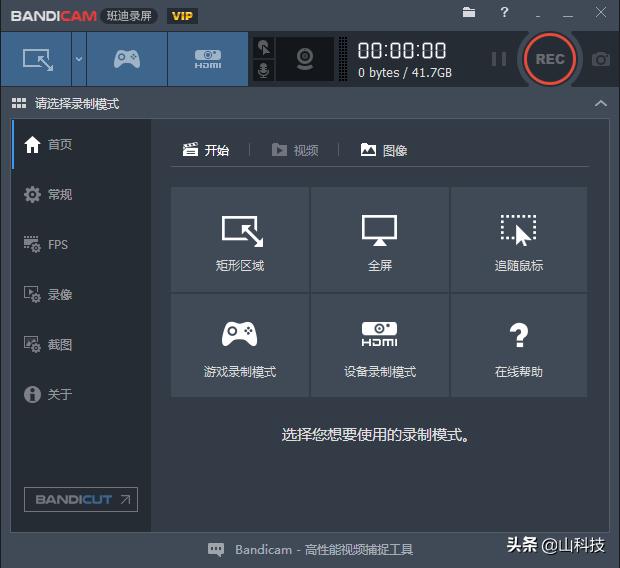This screenshot has height=568, width=620.
Task: Click the 0 bytes / 41.7GB storage text
Action: pos(405,73)
